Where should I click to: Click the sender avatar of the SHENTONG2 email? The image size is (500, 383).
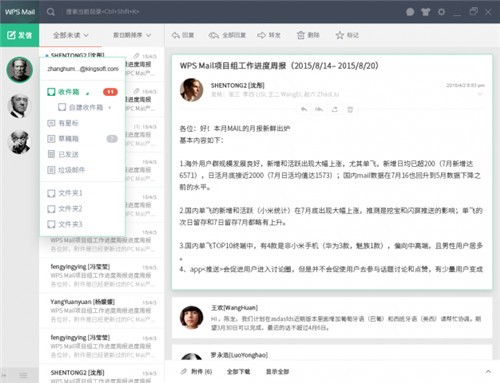pyautogui.click(x=191, y=90)
